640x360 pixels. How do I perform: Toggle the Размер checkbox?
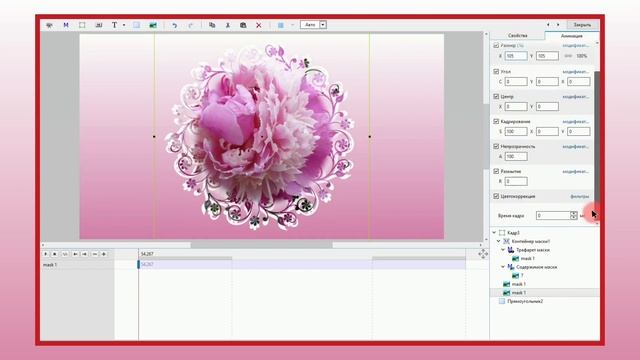(496, 45)
